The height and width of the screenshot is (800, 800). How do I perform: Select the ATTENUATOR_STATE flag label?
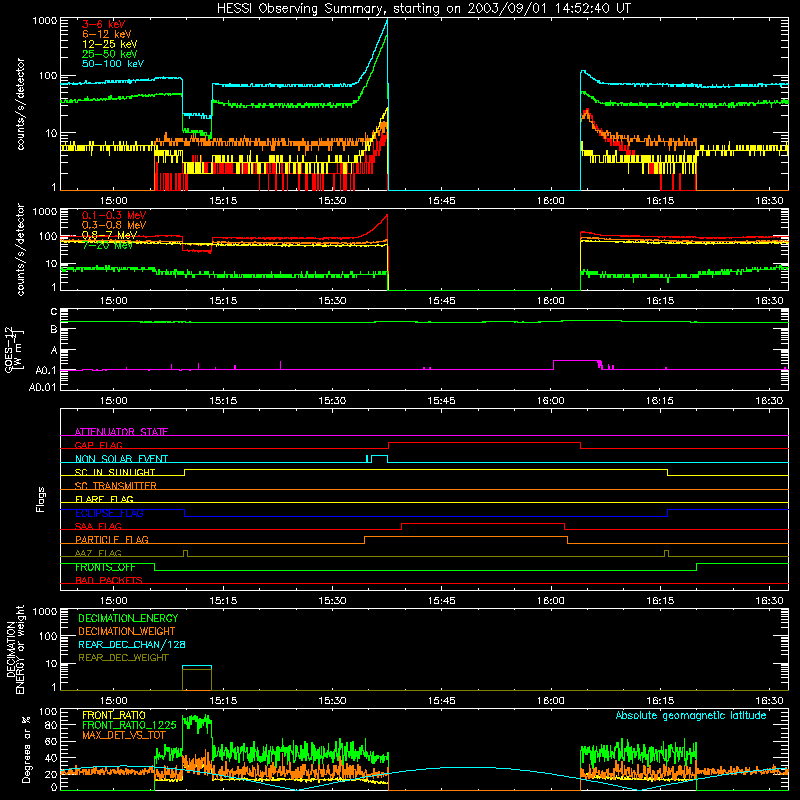point(121,432)
